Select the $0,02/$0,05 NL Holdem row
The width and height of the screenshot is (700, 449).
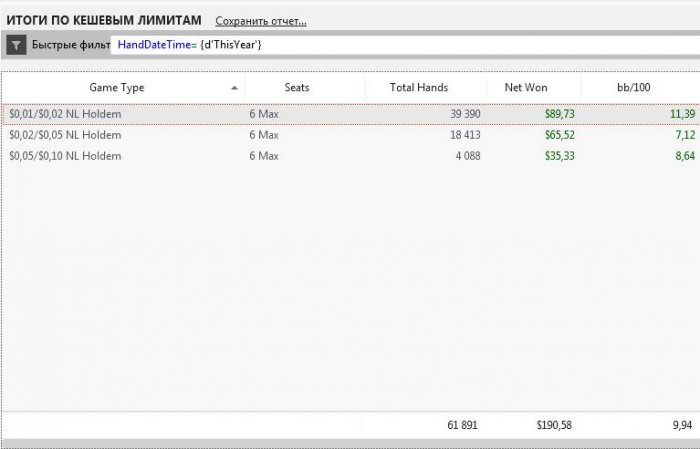(x=350, y=135)
